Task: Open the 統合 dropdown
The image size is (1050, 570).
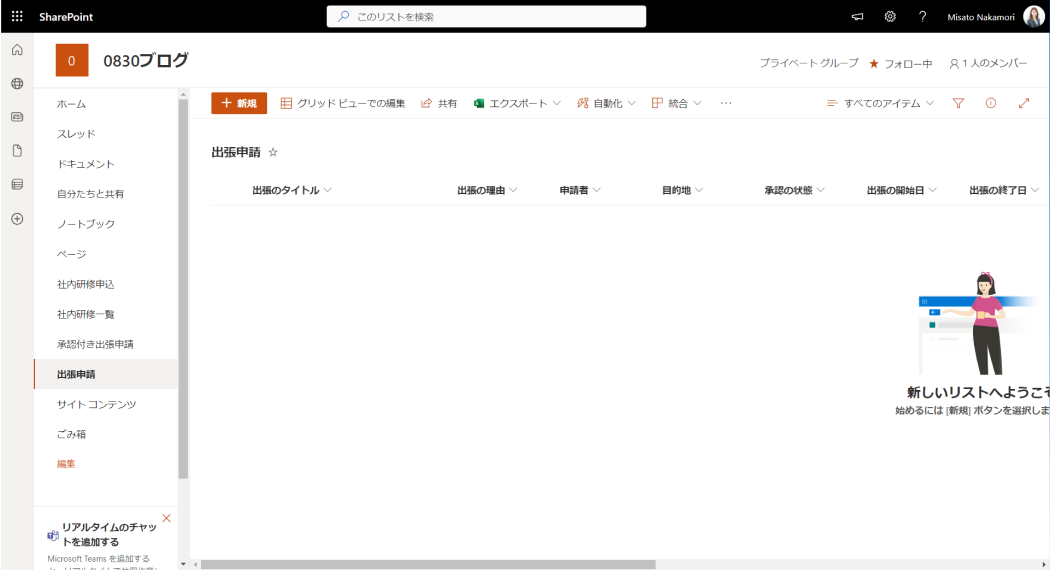Action: pos(676,103)
